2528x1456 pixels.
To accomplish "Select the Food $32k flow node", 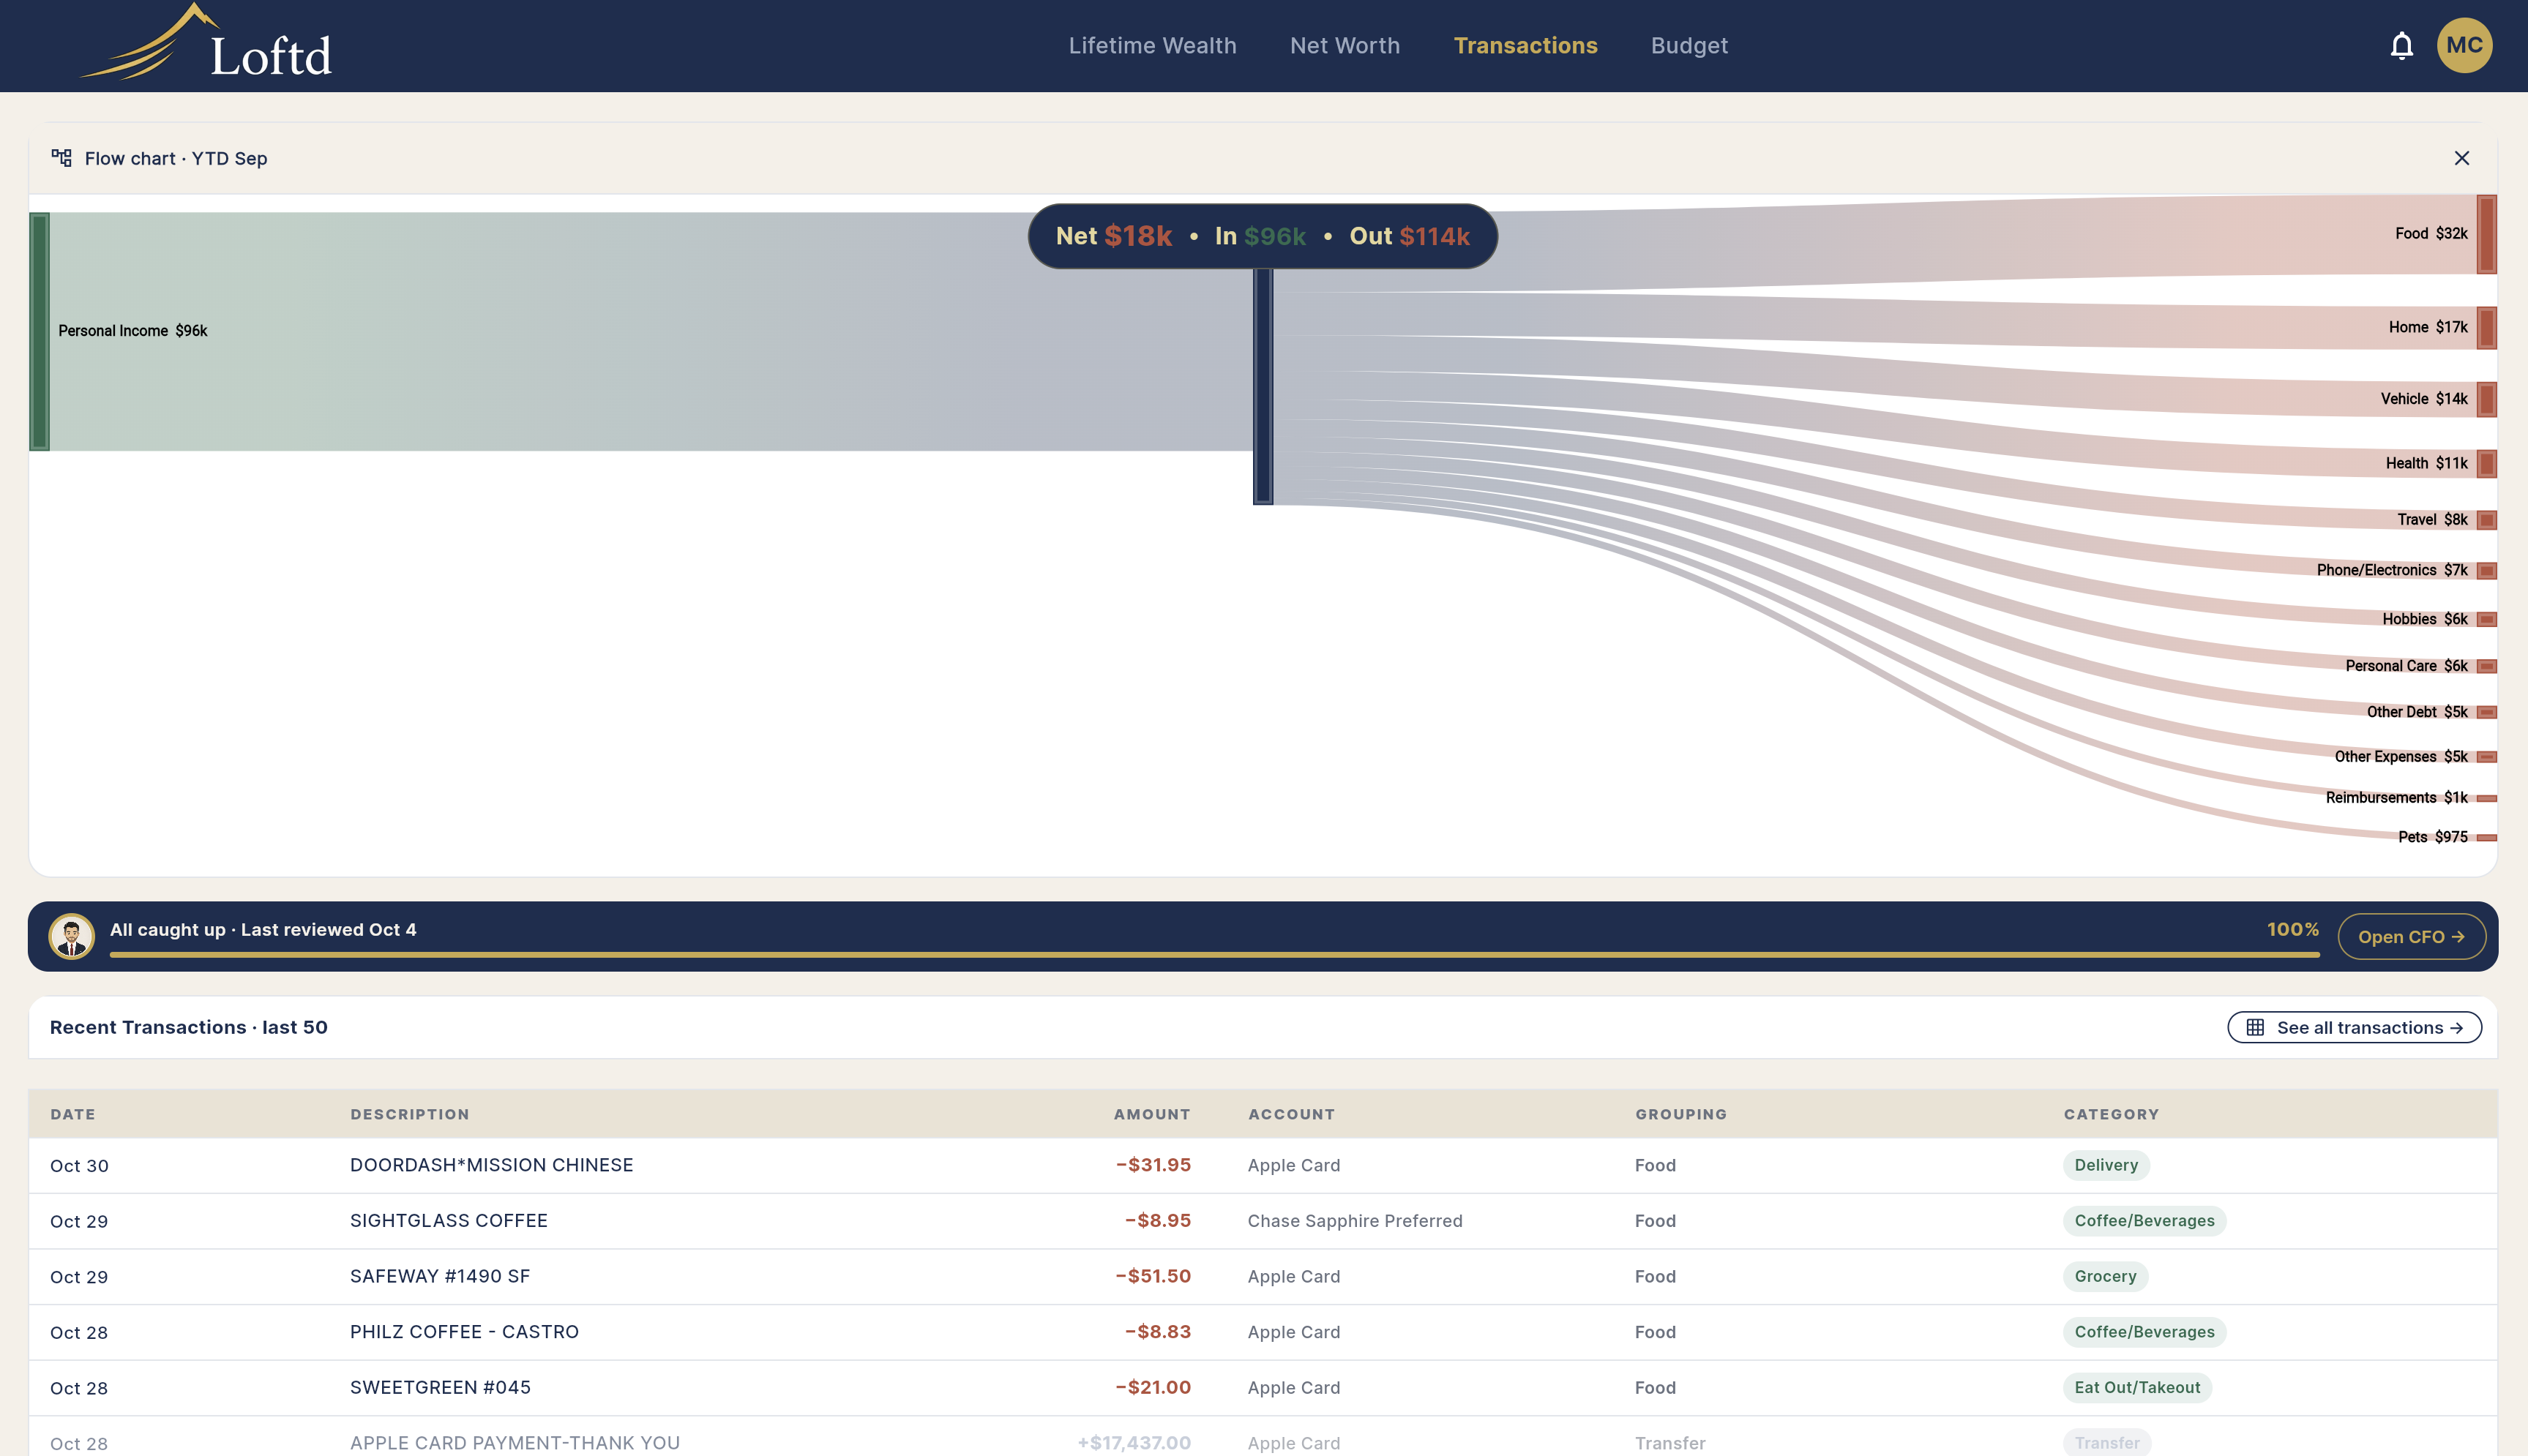I will pos(2486,234).
